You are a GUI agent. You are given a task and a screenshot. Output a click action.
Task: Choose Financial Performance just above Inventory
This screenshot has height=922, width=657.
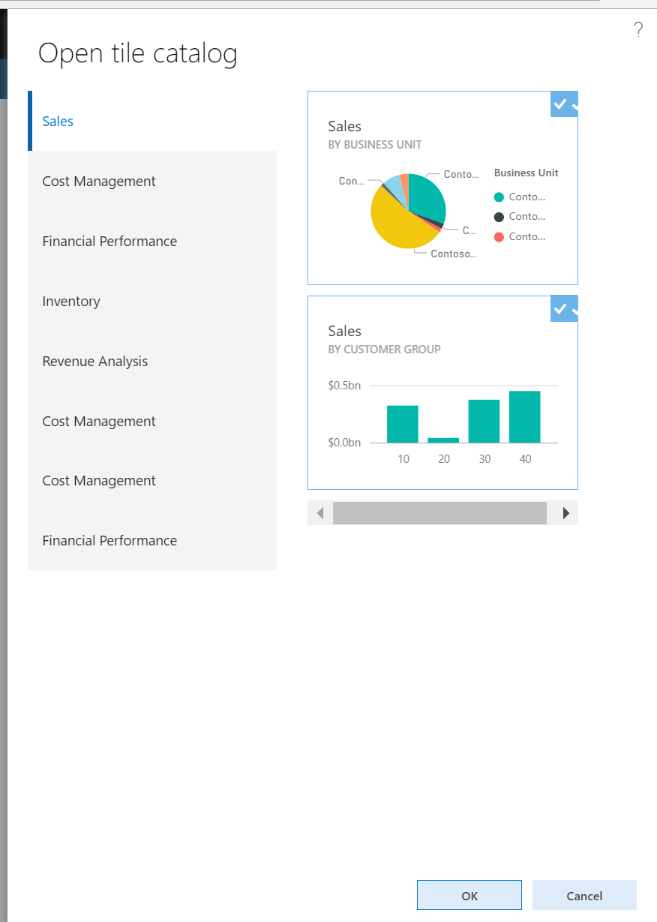point(109,241)
